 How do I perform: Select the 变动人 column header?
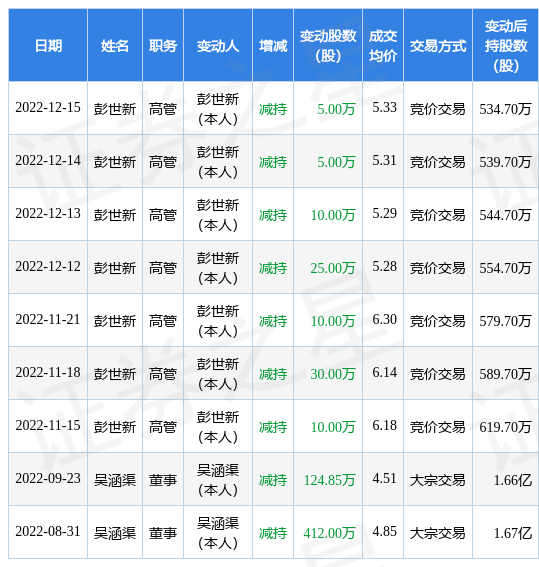(218, 46)
